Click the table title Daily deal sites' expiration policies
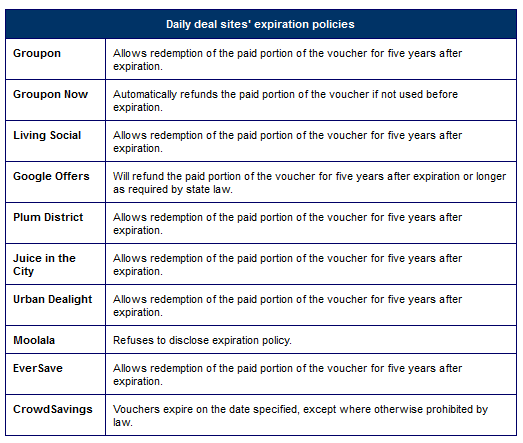The image size is (523, 443). pyautogui.click(x=260, y=24)
